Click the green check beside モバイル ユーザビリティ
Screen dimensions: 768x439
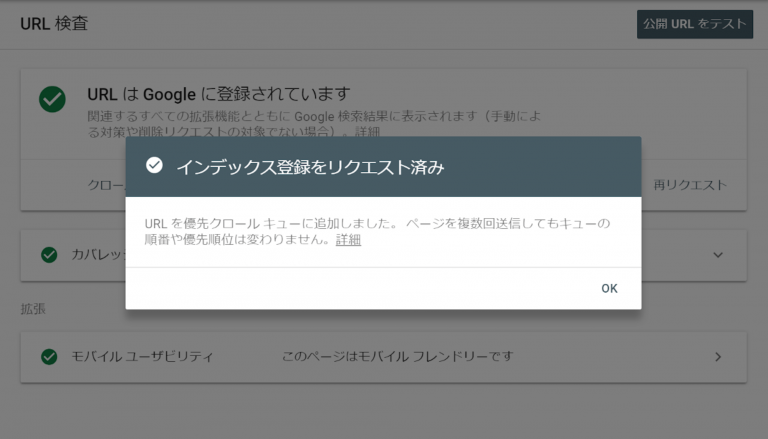pos(49,357)
